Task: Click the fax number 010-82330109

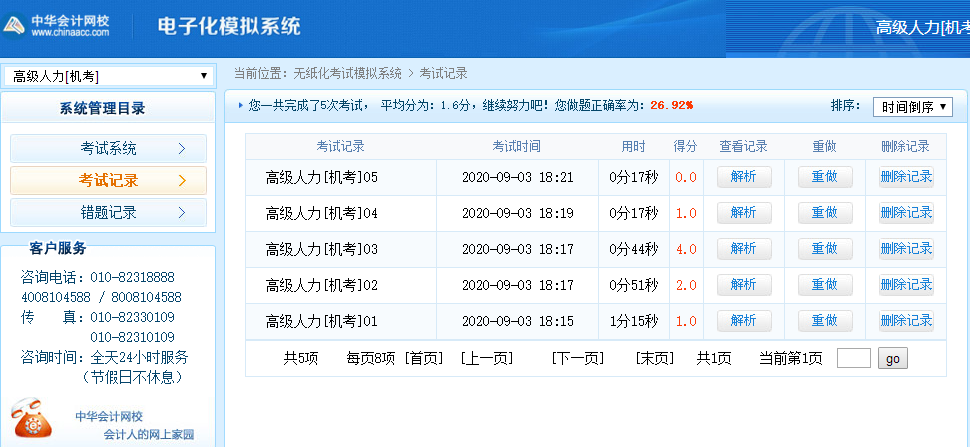Action: click(132, 318)
